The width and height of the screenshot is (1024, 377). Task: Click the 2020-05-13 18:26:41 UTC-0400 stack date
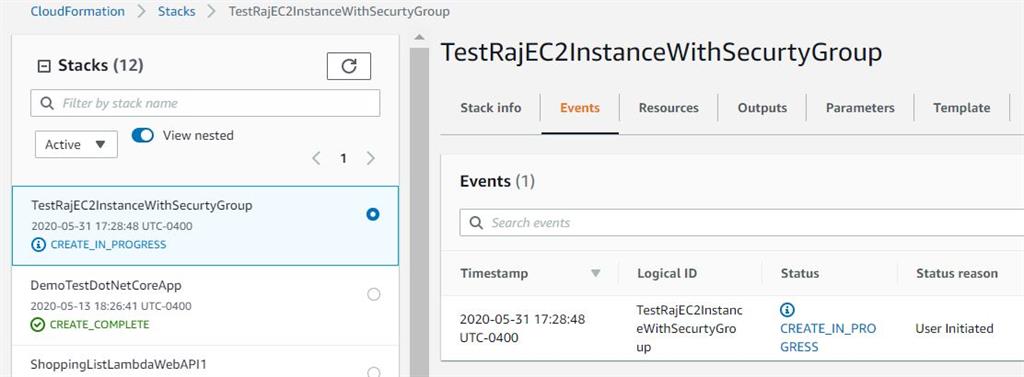point(111,306)
